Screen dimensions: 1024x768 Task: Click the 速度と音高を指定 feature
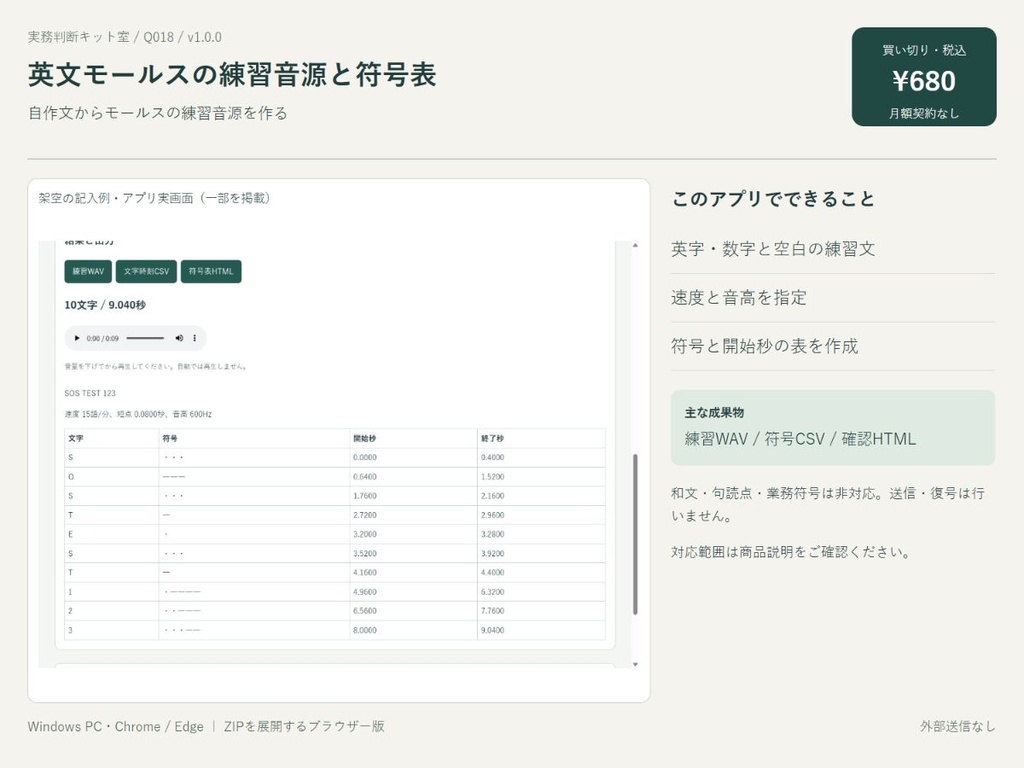pos(739,298)
